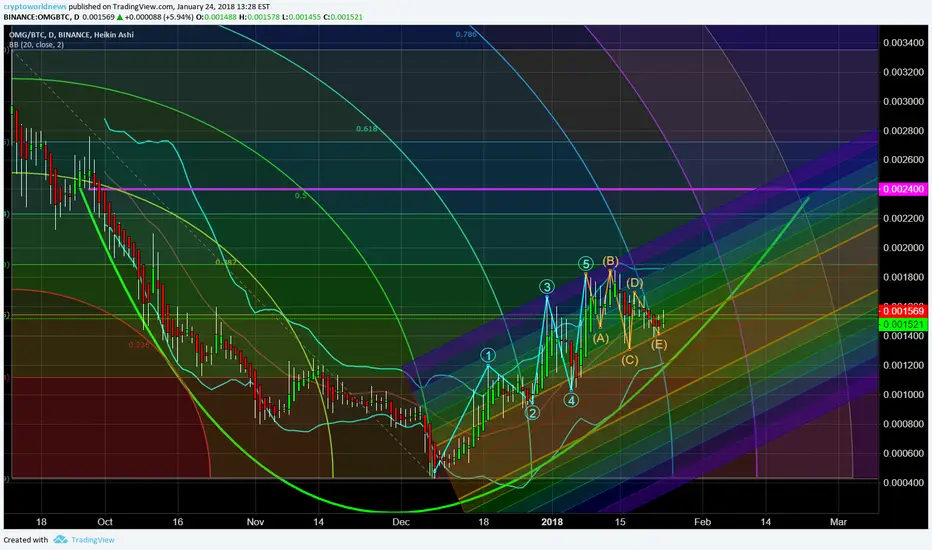Click the Nov date on the time axis
Image resolution: width=932 pixels, height=550 pixels.
coord(255,522)
